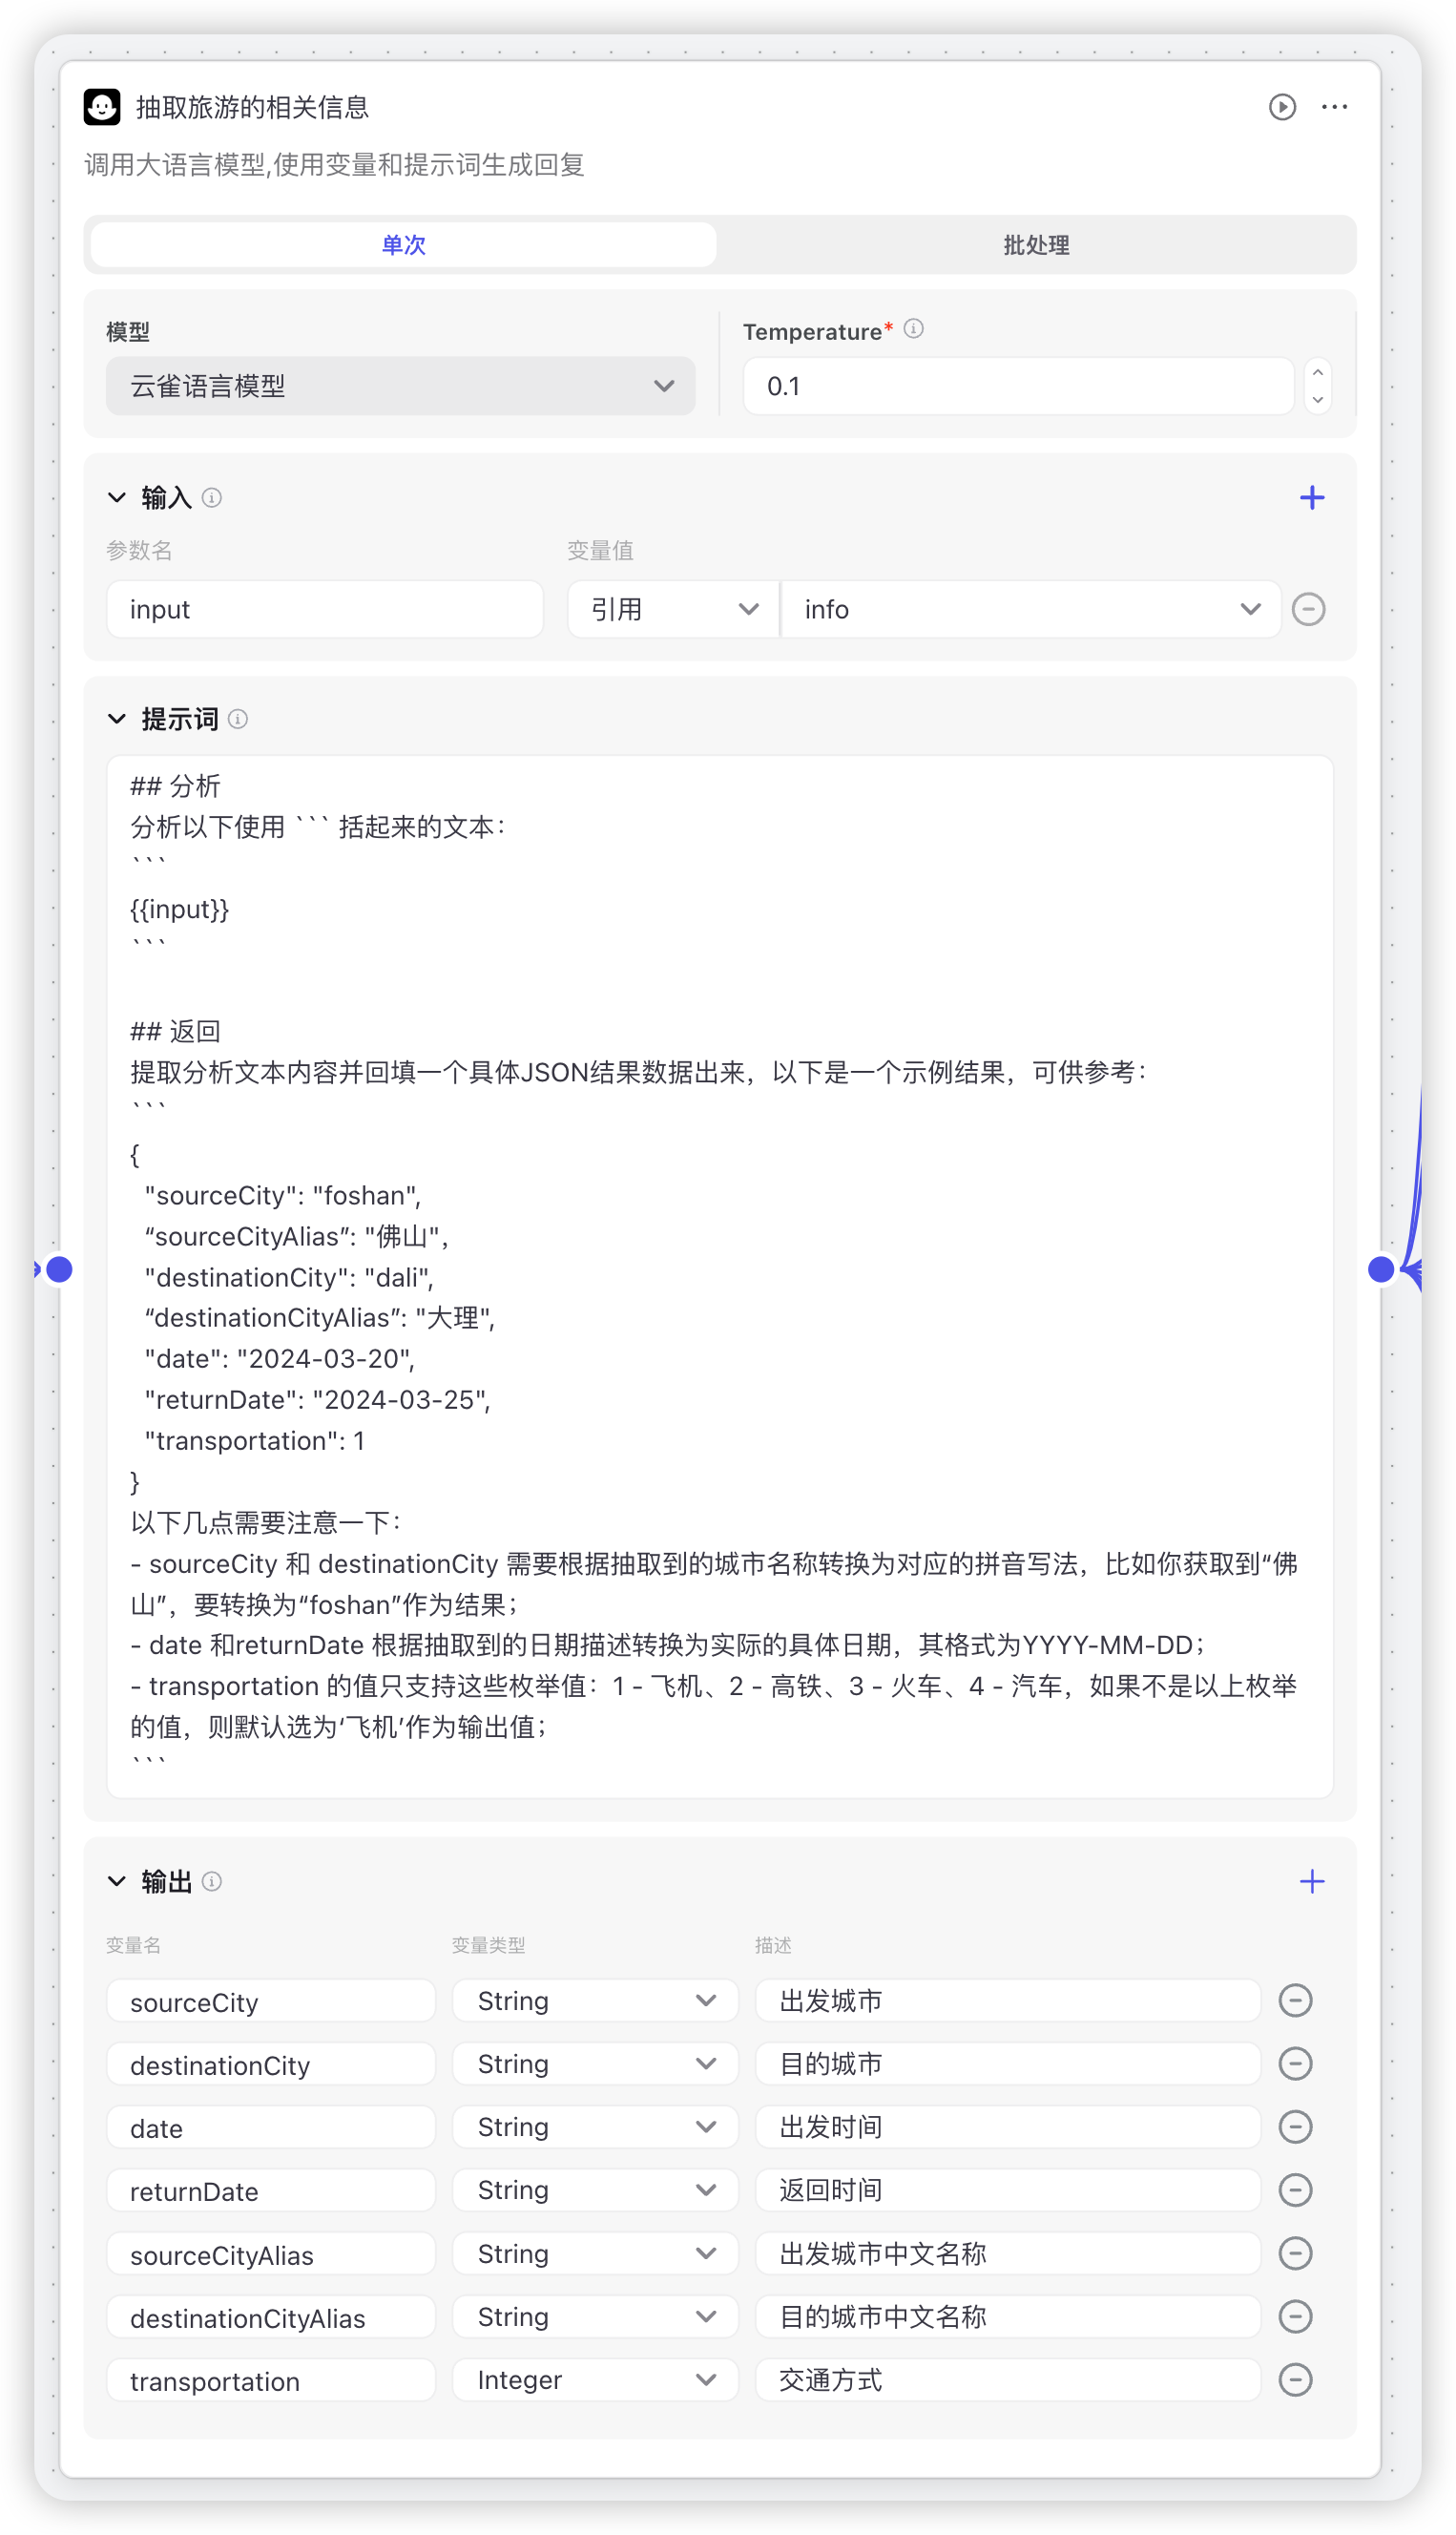Click into the prompt text editor
Viewport: 1456px width, 2535px height.
pyautogui.click(x=720, y=1277)
